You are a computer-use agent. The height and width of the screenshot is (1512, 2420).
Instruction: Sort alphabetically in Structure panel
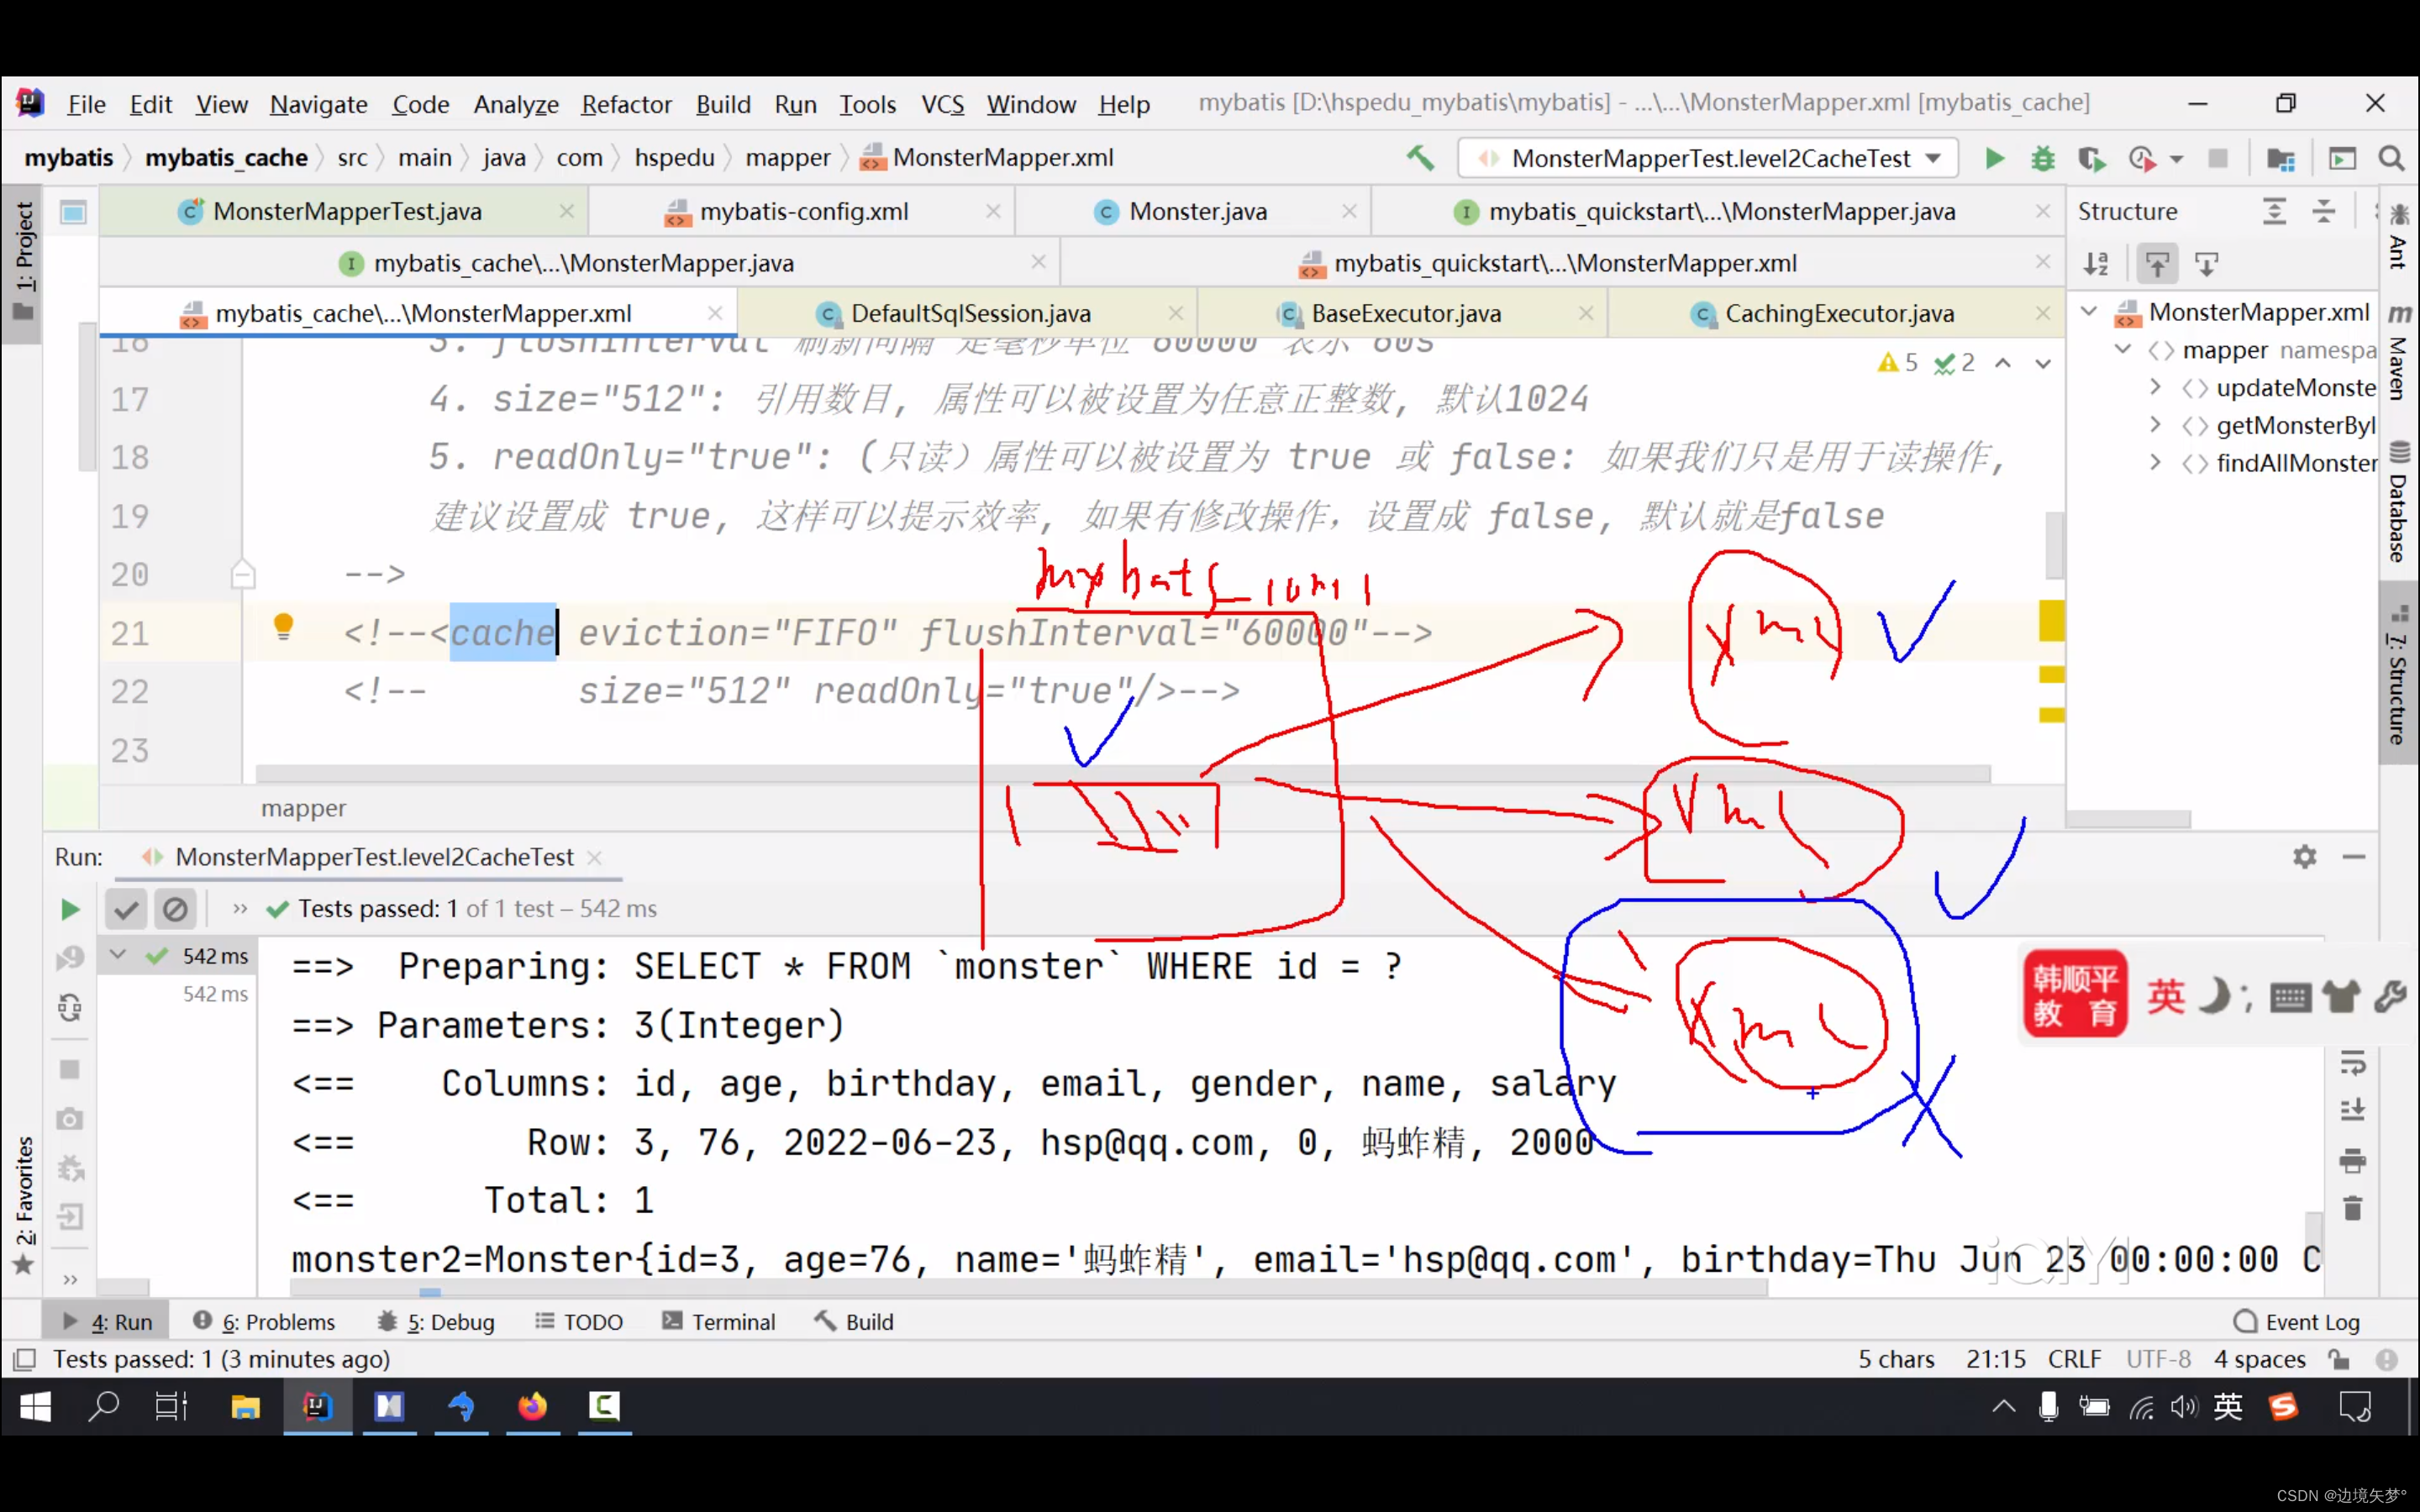(2096, 264)
